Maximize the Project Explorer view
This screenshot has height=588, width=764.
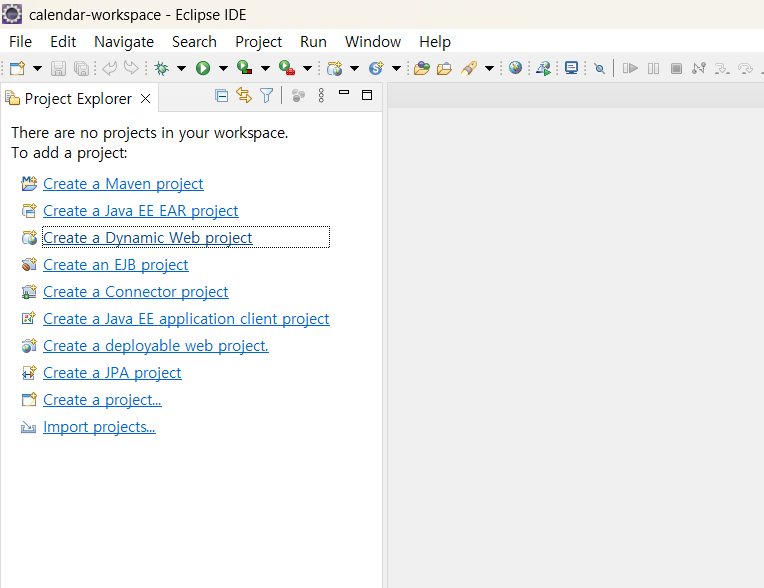point(367,95)
